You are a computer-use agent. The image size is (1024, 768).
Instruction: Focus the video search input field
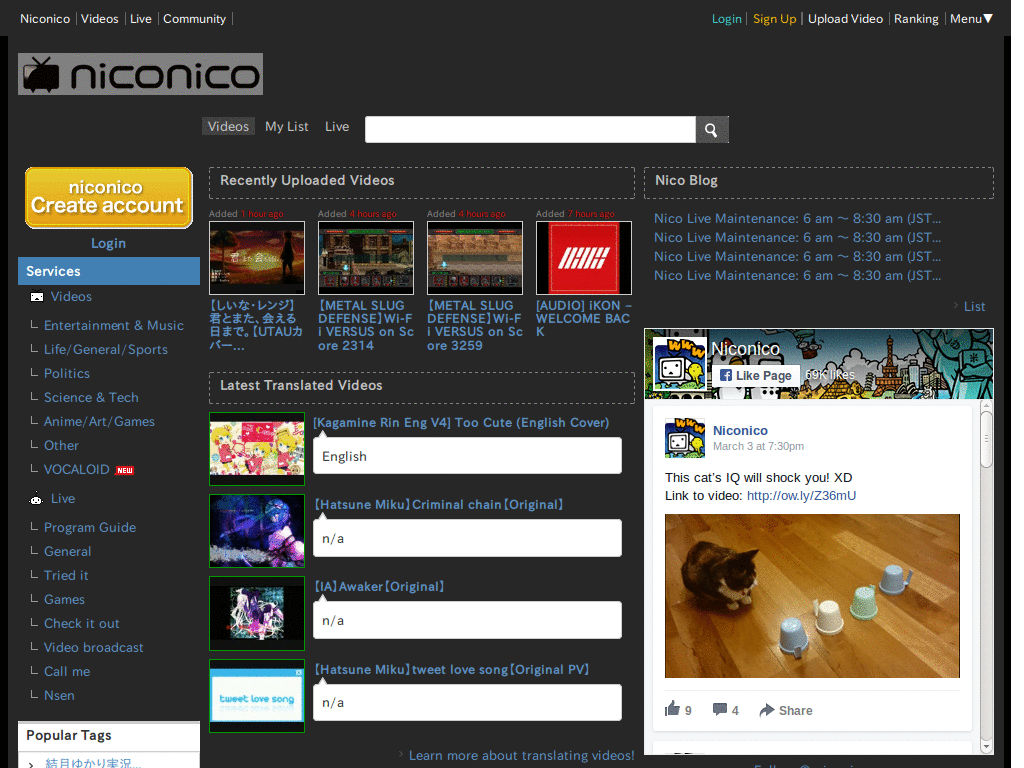[x=530, y=130]
